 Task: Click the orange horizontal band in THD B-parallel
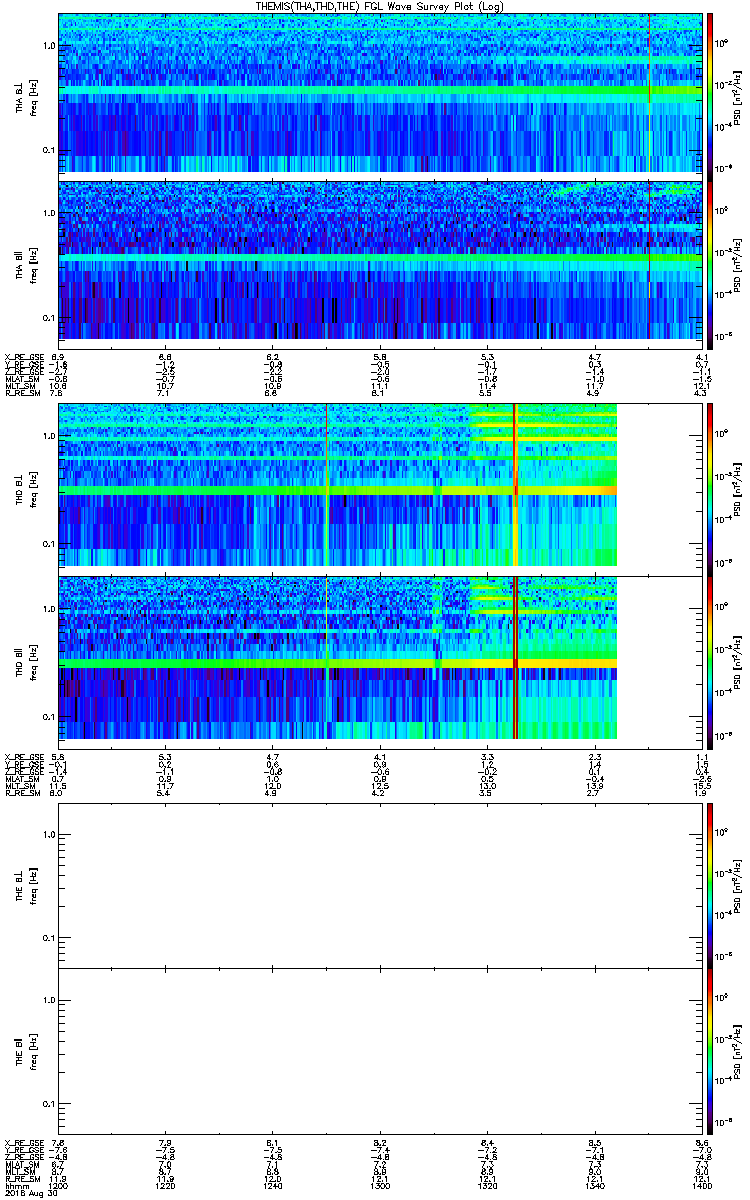pyautogui.click(x=338, y=664)
